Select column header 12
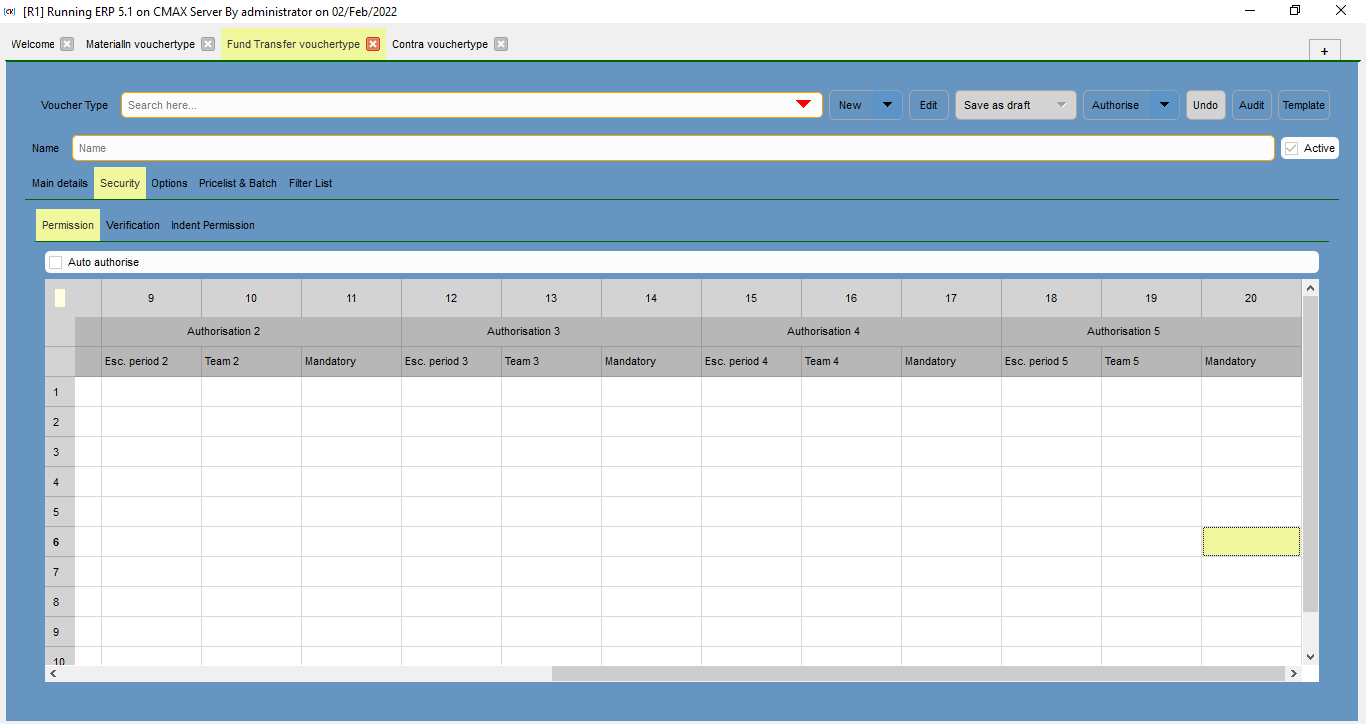Screen dimensions: 1366x724 tap(451, 298)
